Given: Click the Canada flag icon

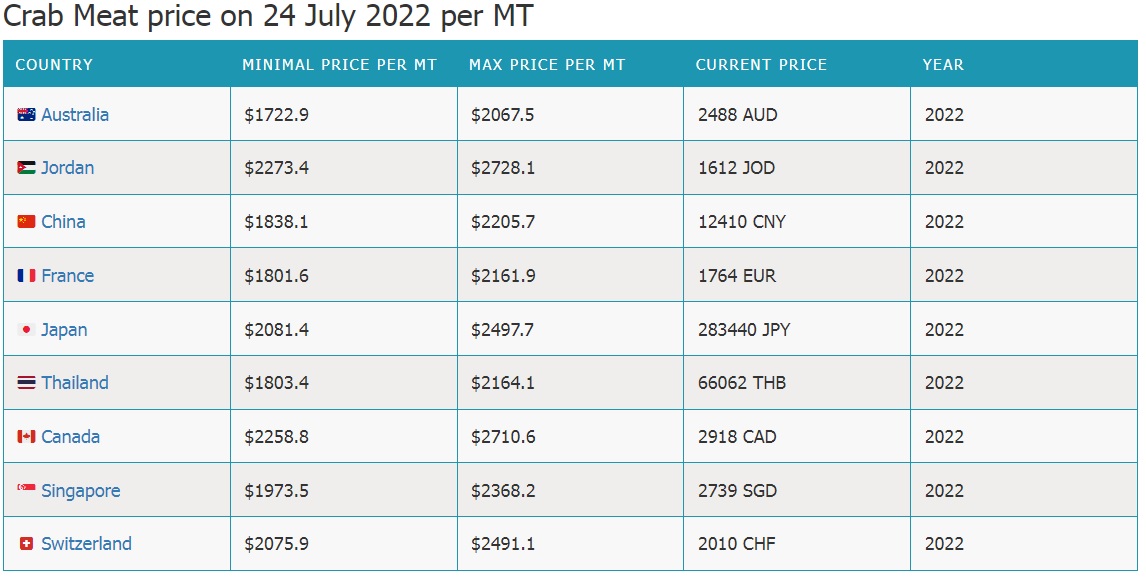Looking at the screenshot, I should tap(26, 437).
